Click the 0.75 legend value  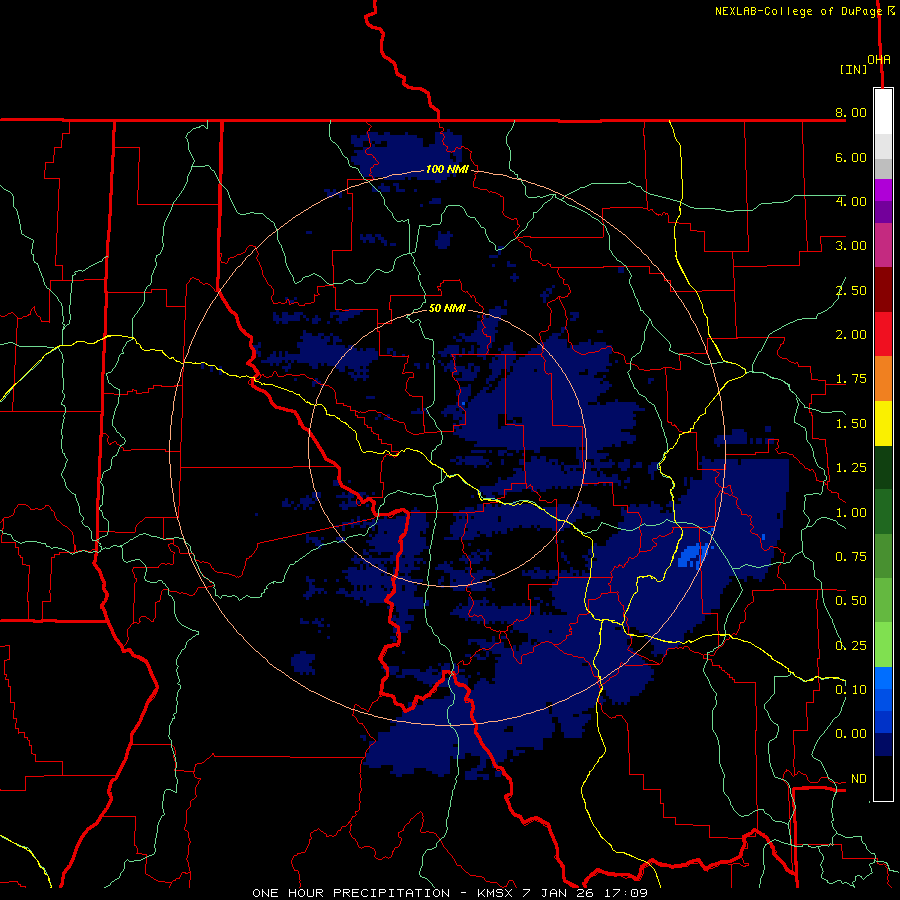(x=851, y=557)
